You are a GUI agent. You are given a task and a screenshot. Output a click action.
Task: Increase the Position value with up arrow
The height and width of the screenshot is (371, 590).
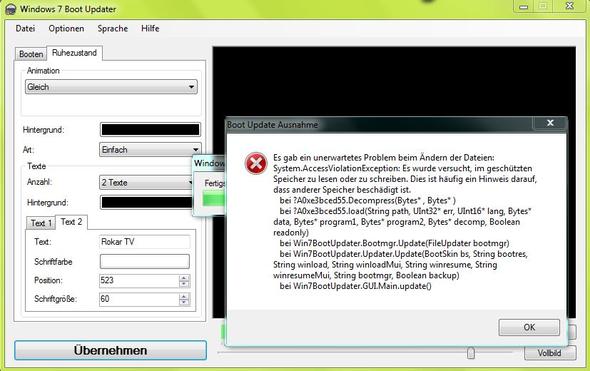(184, 278)
